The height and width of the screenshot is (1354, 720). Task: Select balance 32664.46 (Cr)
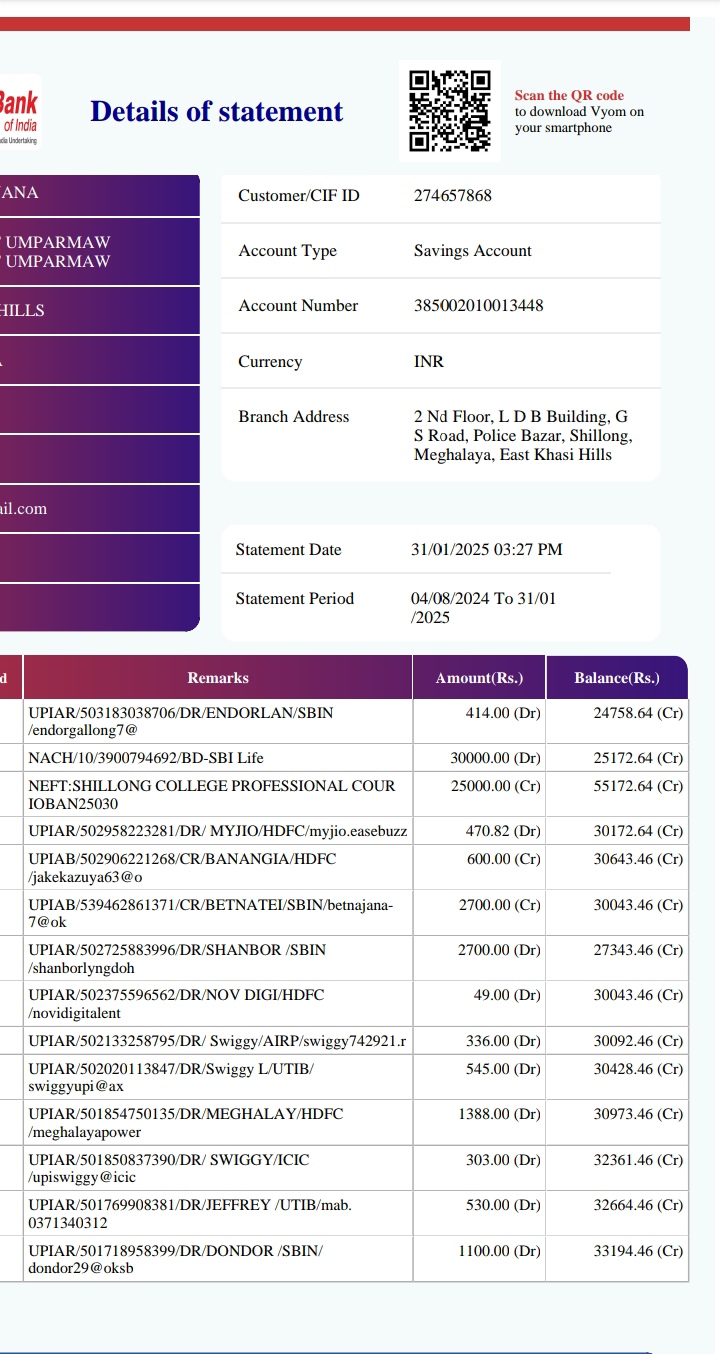pyautogui.click(x=638, y=1205)
